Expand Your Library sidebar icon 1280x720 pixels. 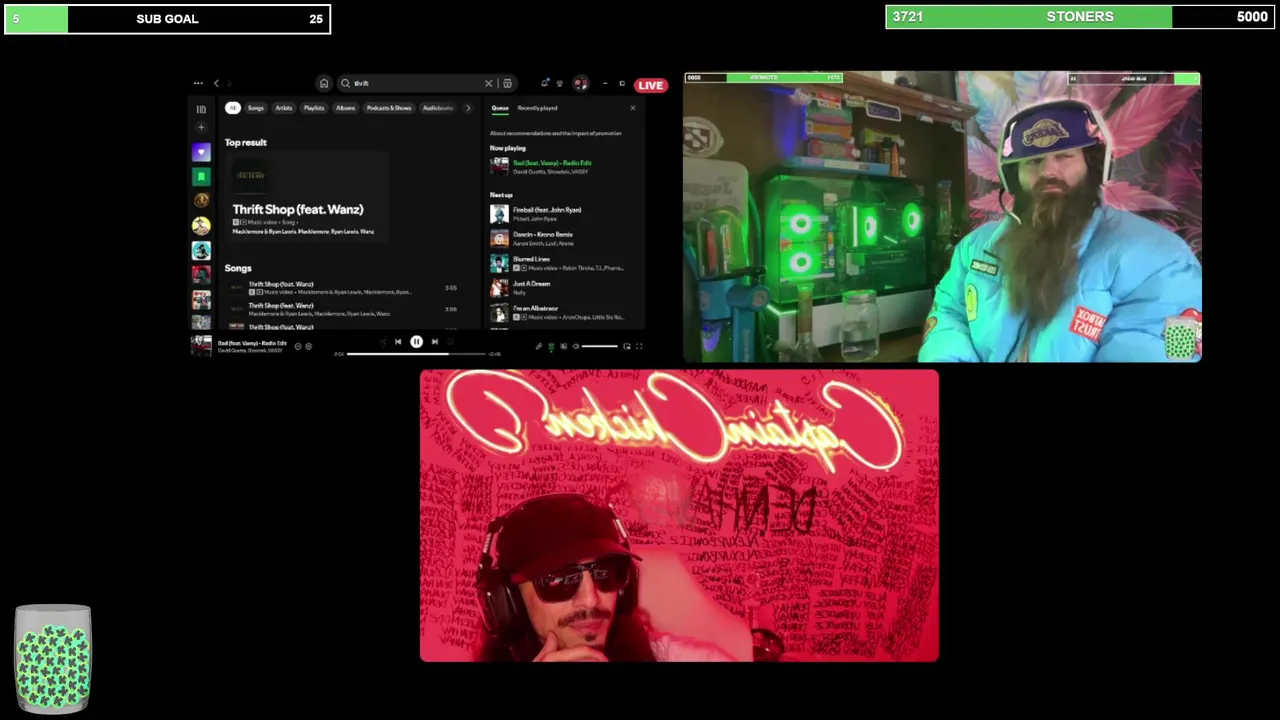[x=201, y=109]
